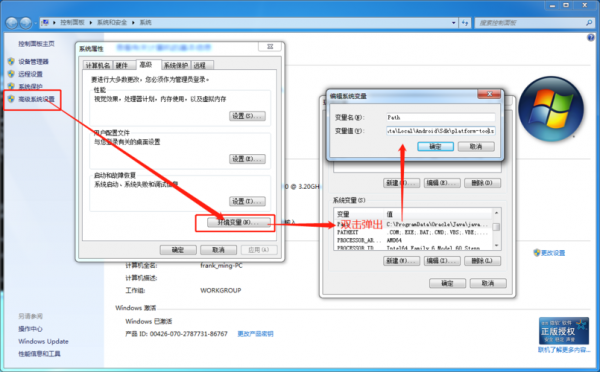Click the shield icon beside 远程设置
The width and height of the screenshot is (600, 372).
tap(11, 74)
